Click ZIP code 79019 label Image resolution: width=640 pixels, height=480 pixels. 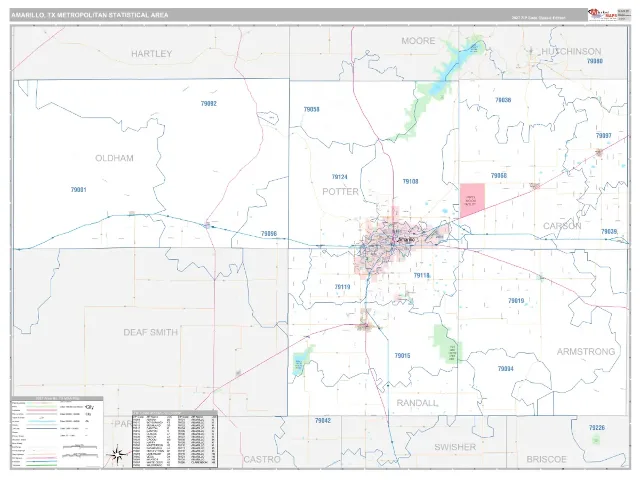[516, 301]
